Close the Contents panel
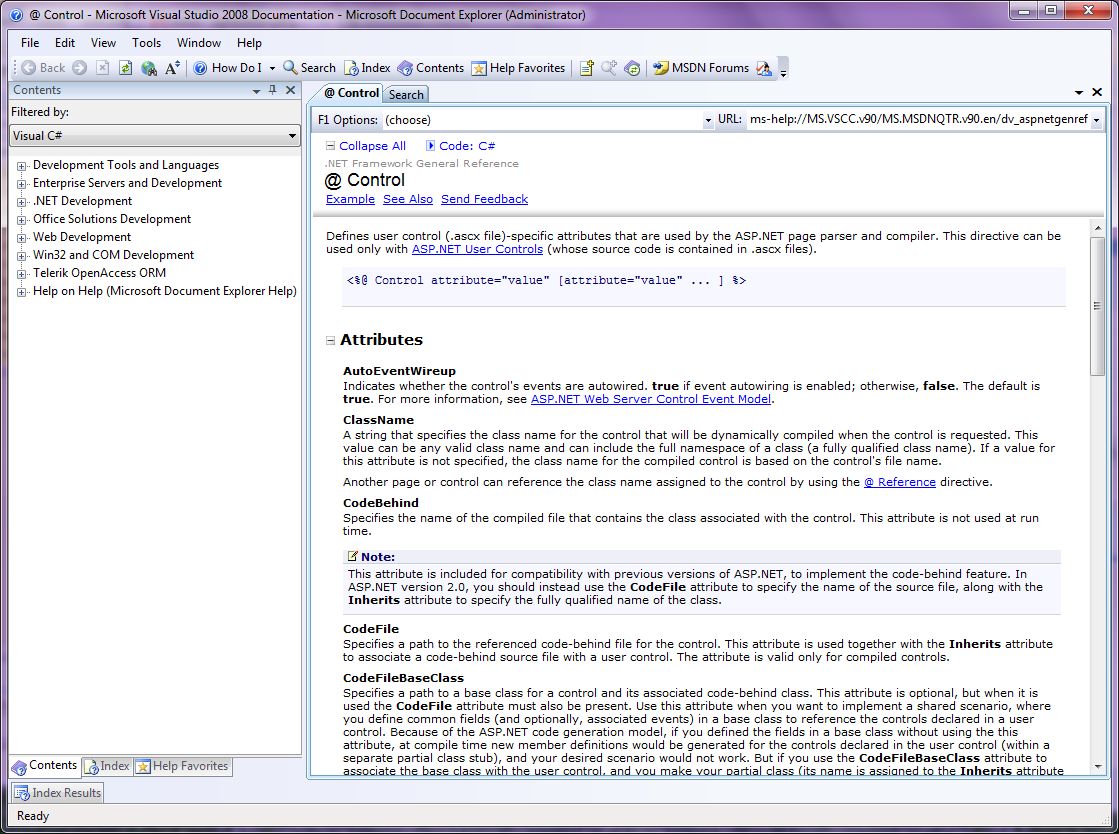This screenshot has height=834, width=1119. tap(290, 90)
